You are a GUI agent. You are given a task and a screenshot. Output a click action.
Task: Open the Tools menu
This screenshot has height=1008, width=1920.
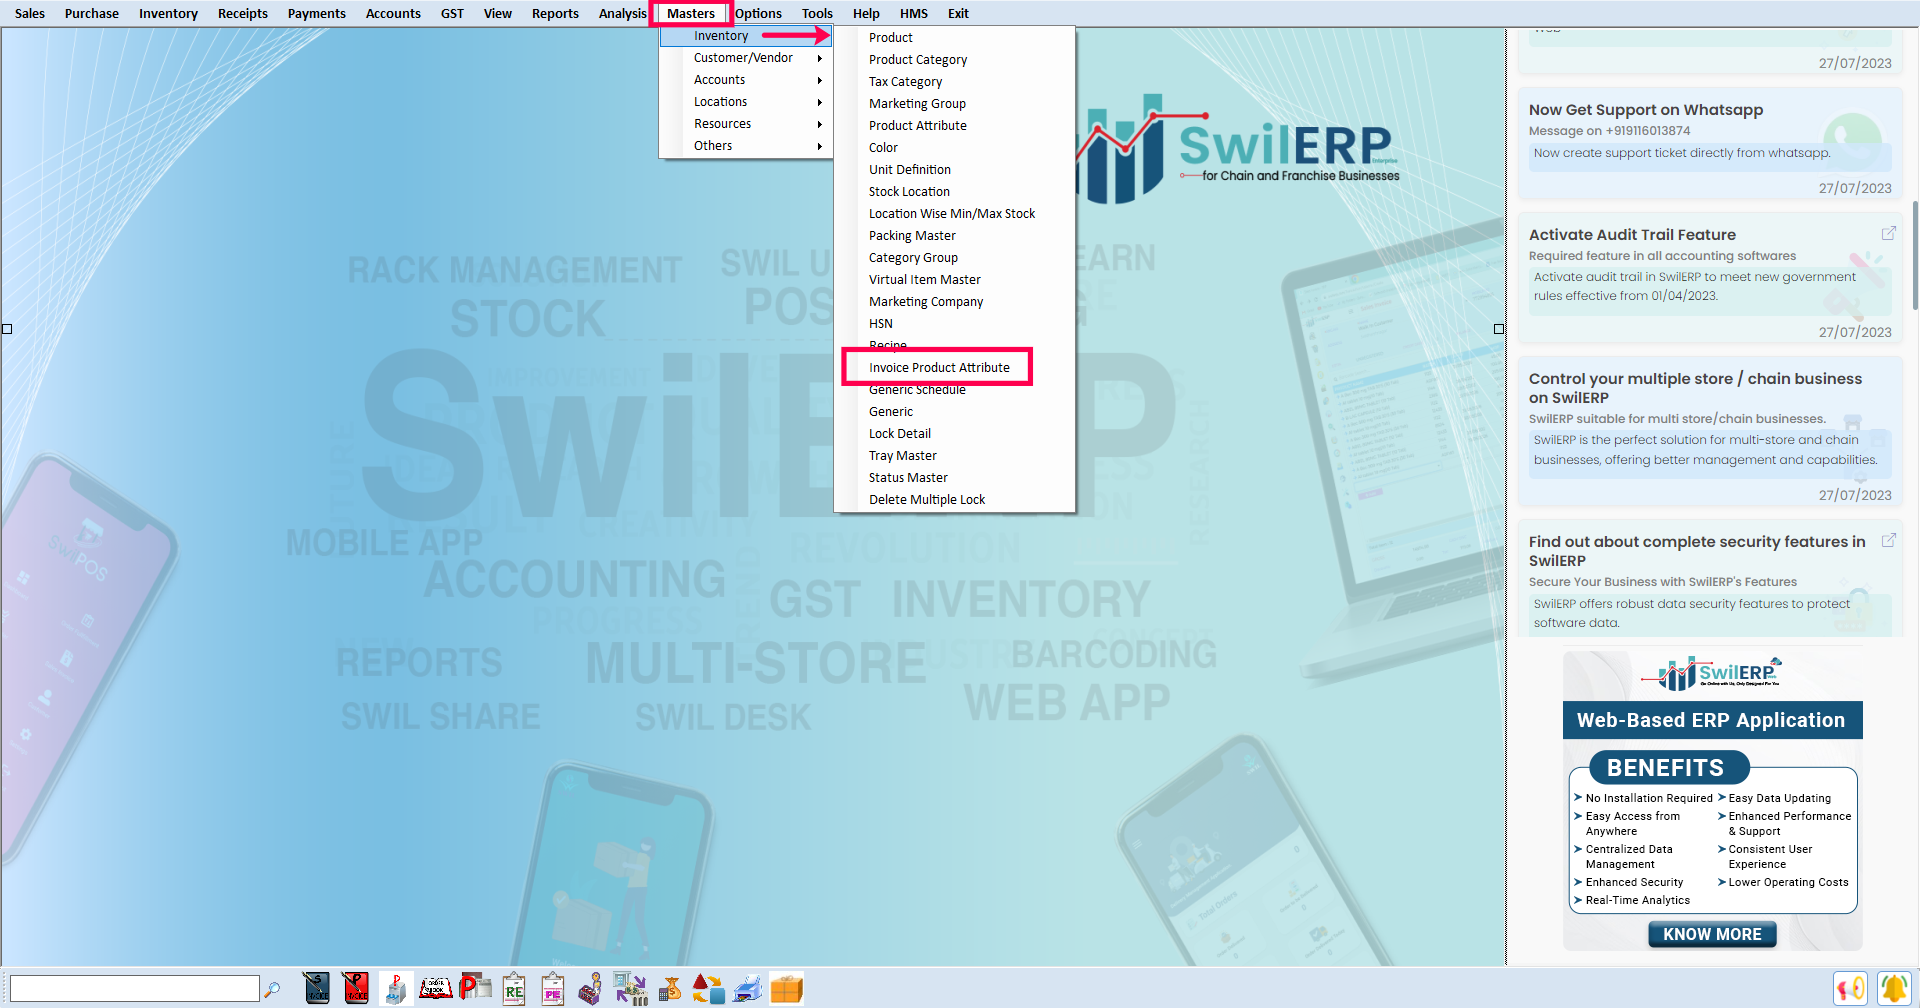pyautogui.click(x=817, y=13)
